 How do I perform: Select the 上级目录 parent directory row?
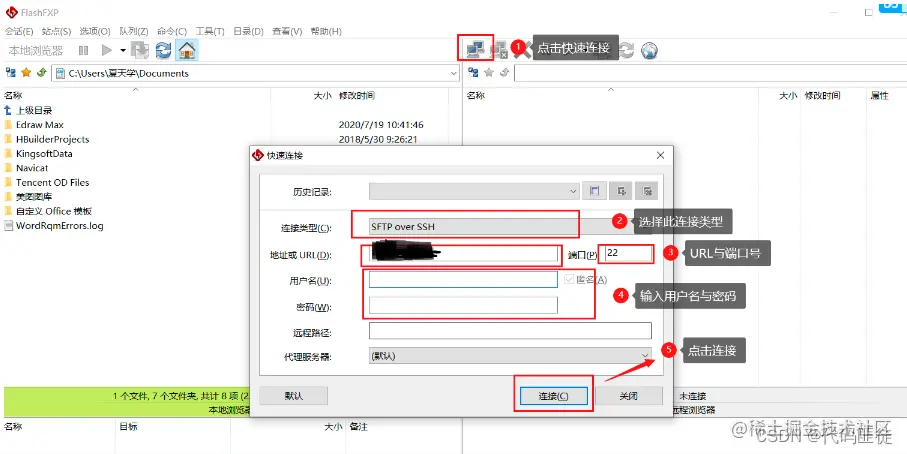click(34, 110)
